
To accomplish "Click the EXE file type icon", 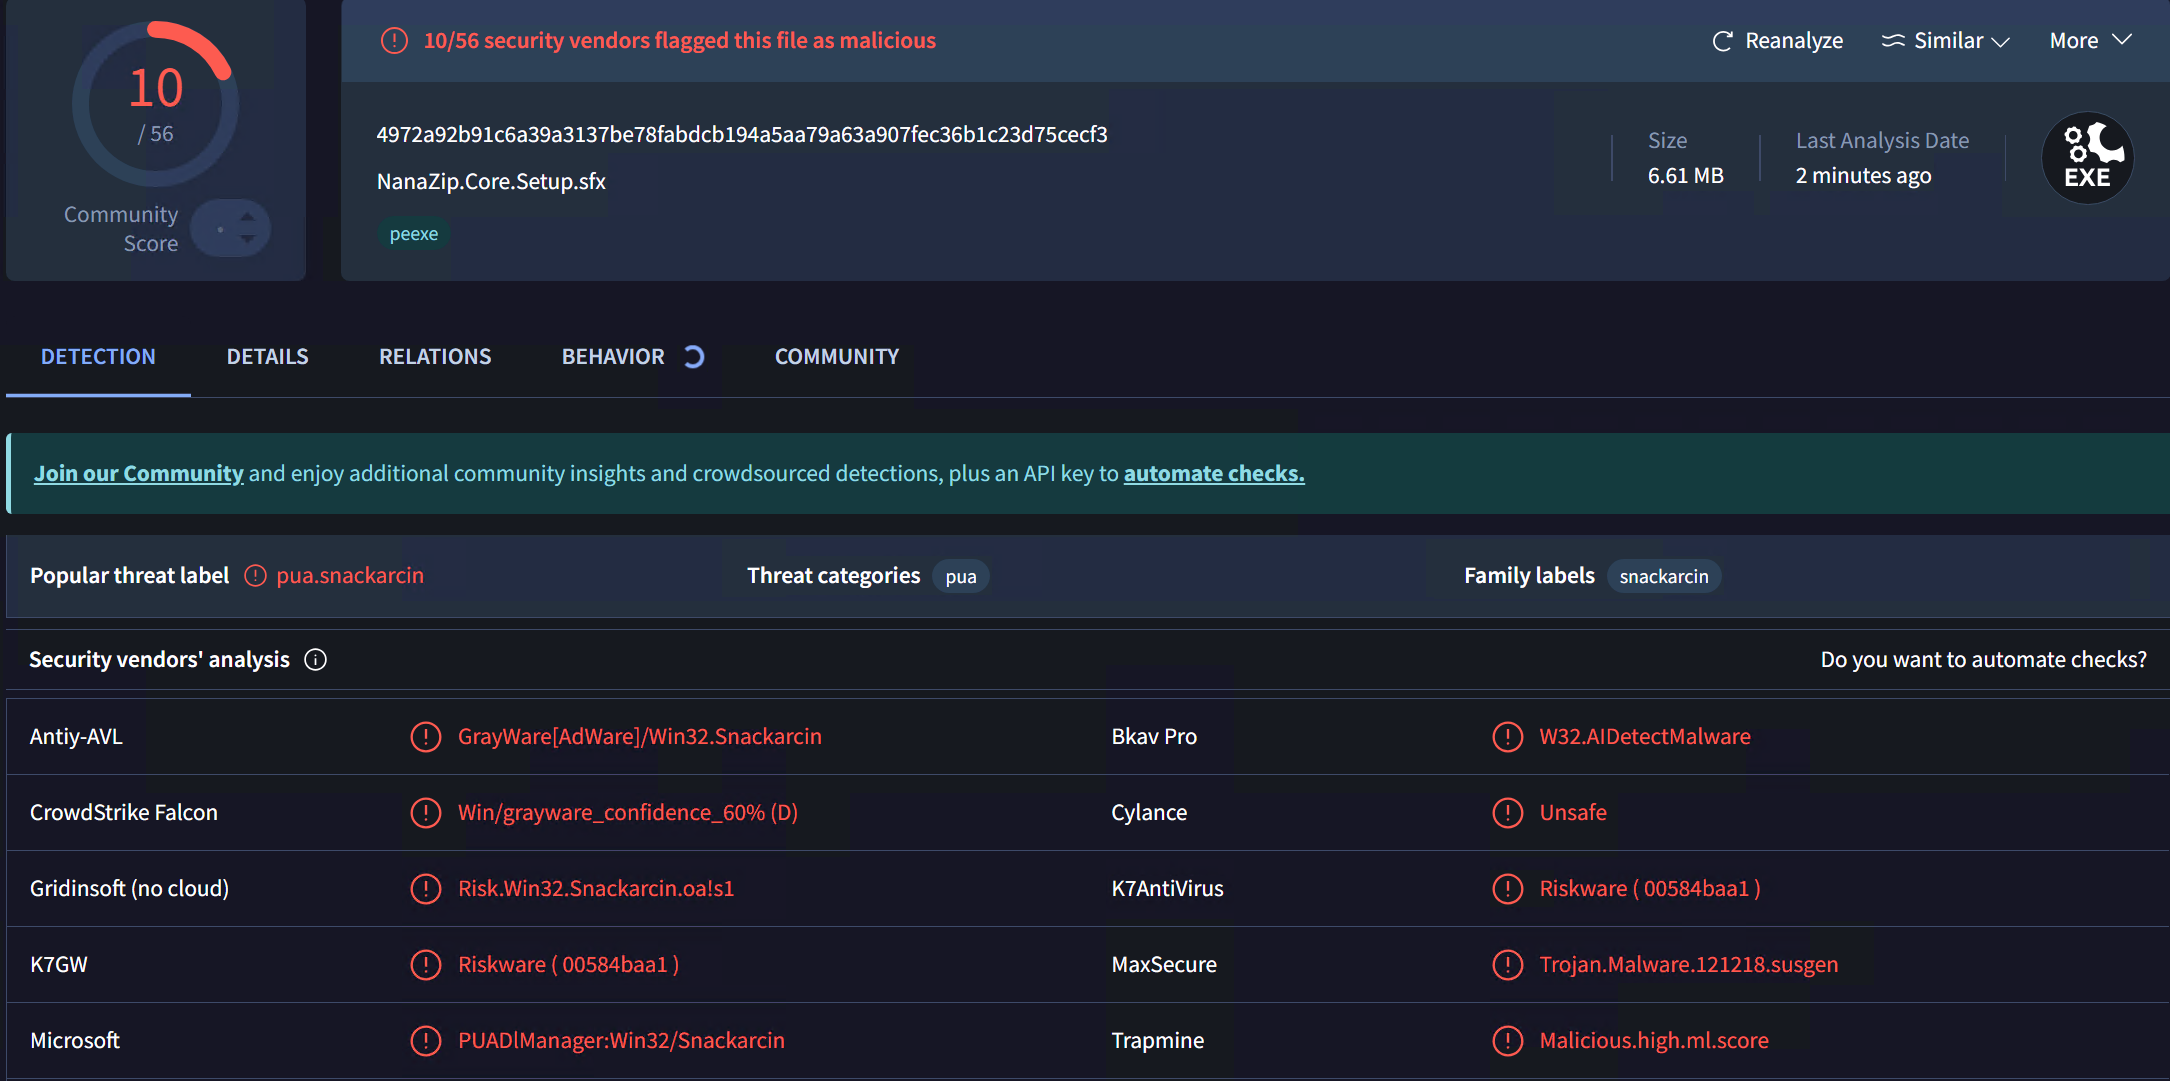I will pyautogui.click(x=2087, y=158).
